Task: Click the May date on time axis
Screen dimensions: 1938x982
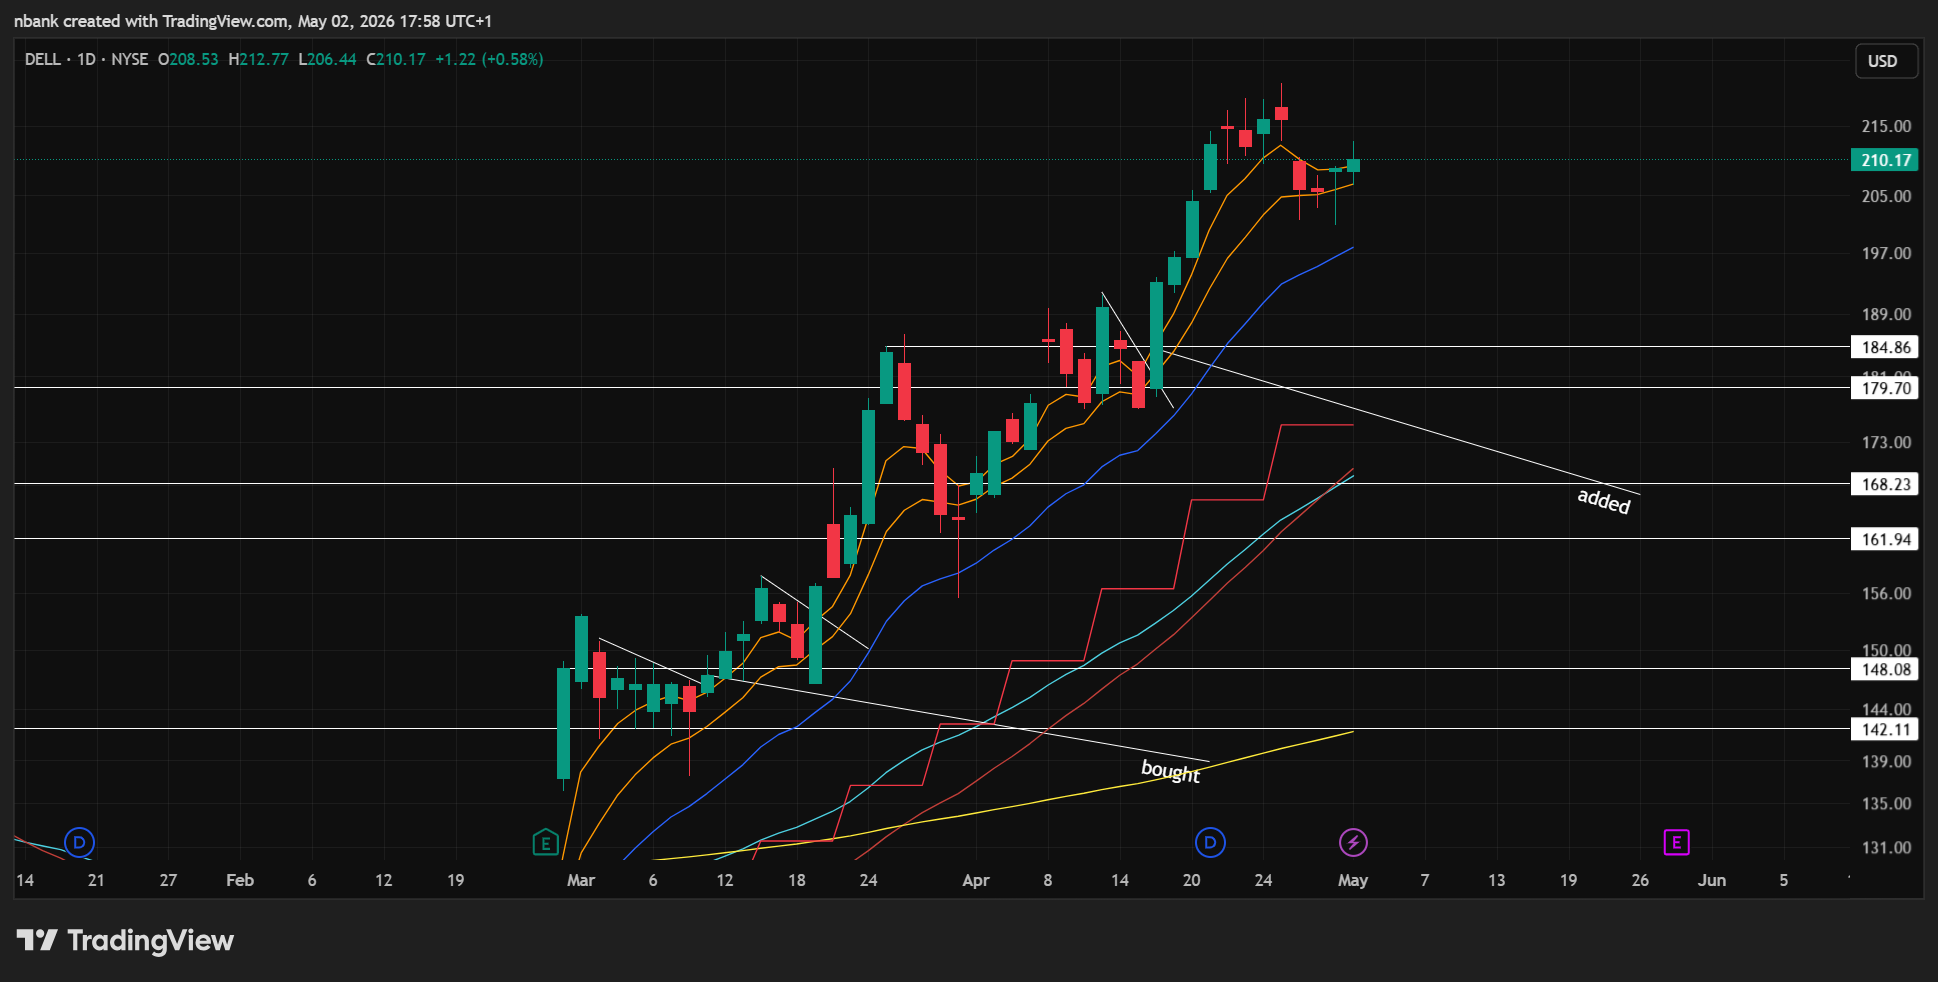Action: pyautogui.click(x=1353, y=880)
